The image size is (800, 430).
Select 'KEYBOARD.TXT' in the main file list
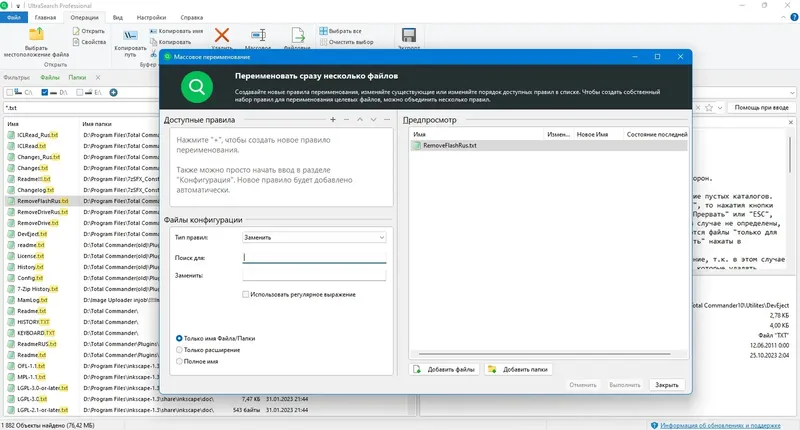coord(36,333)
